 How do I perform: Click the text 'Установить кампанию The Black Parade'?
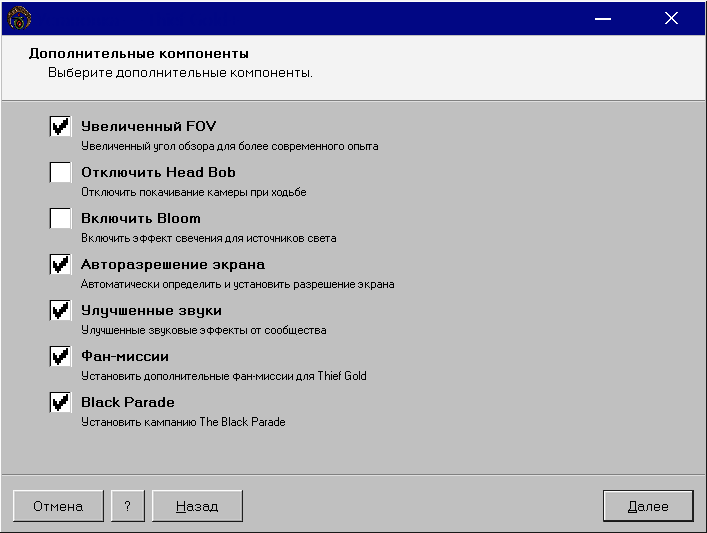click(x=183, y=422)
